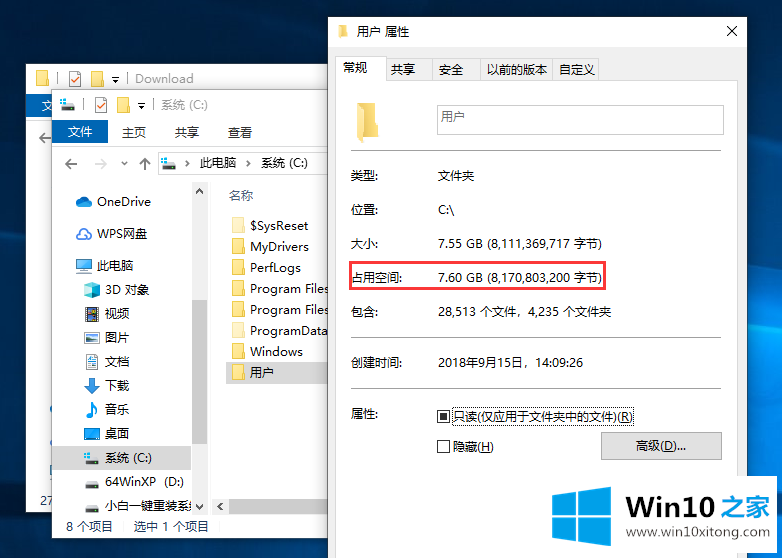Switch to the 常规 properties tab
This screenshot has height=558, width=782.
[x=361, y=68]
